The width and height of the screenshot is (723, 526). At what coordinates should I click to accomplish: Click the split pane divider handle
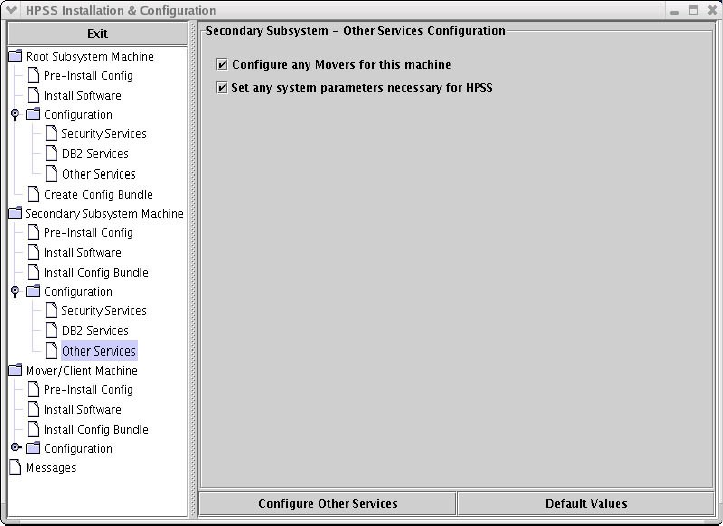[193, 270]
